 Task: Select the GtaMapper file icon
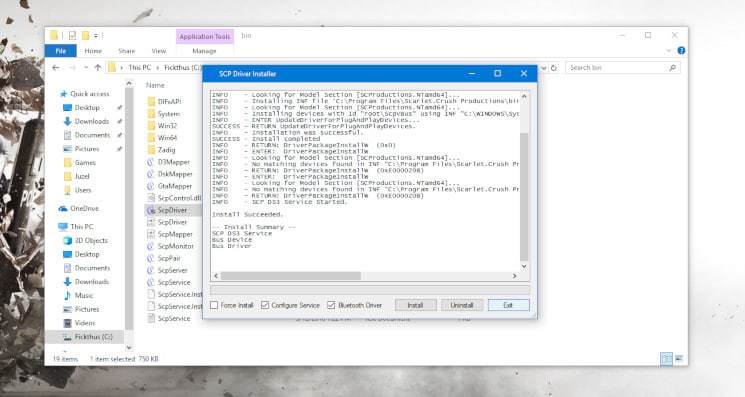(151, 186)
